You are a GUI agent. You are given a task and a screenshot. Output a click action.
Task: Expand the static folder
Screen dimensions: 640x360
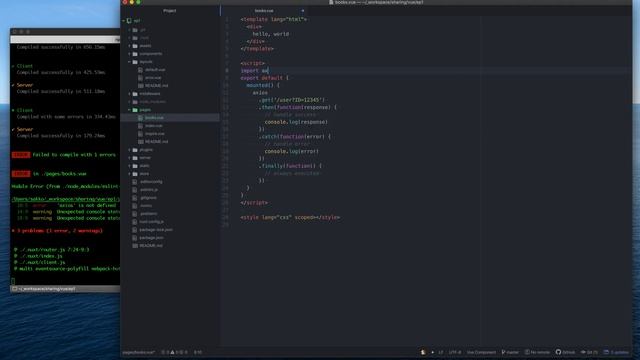[130, 166]
